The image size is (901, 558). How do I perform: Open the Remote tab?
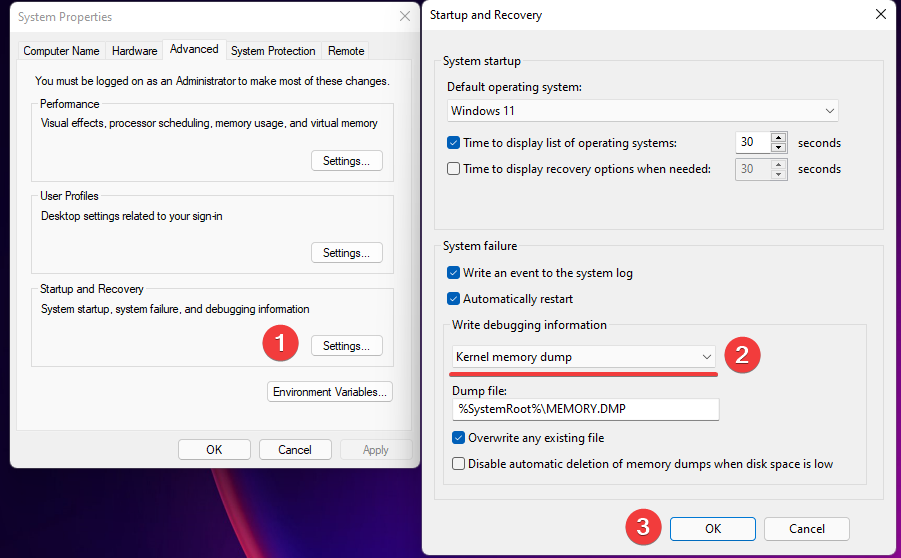[x=346, y=51]
